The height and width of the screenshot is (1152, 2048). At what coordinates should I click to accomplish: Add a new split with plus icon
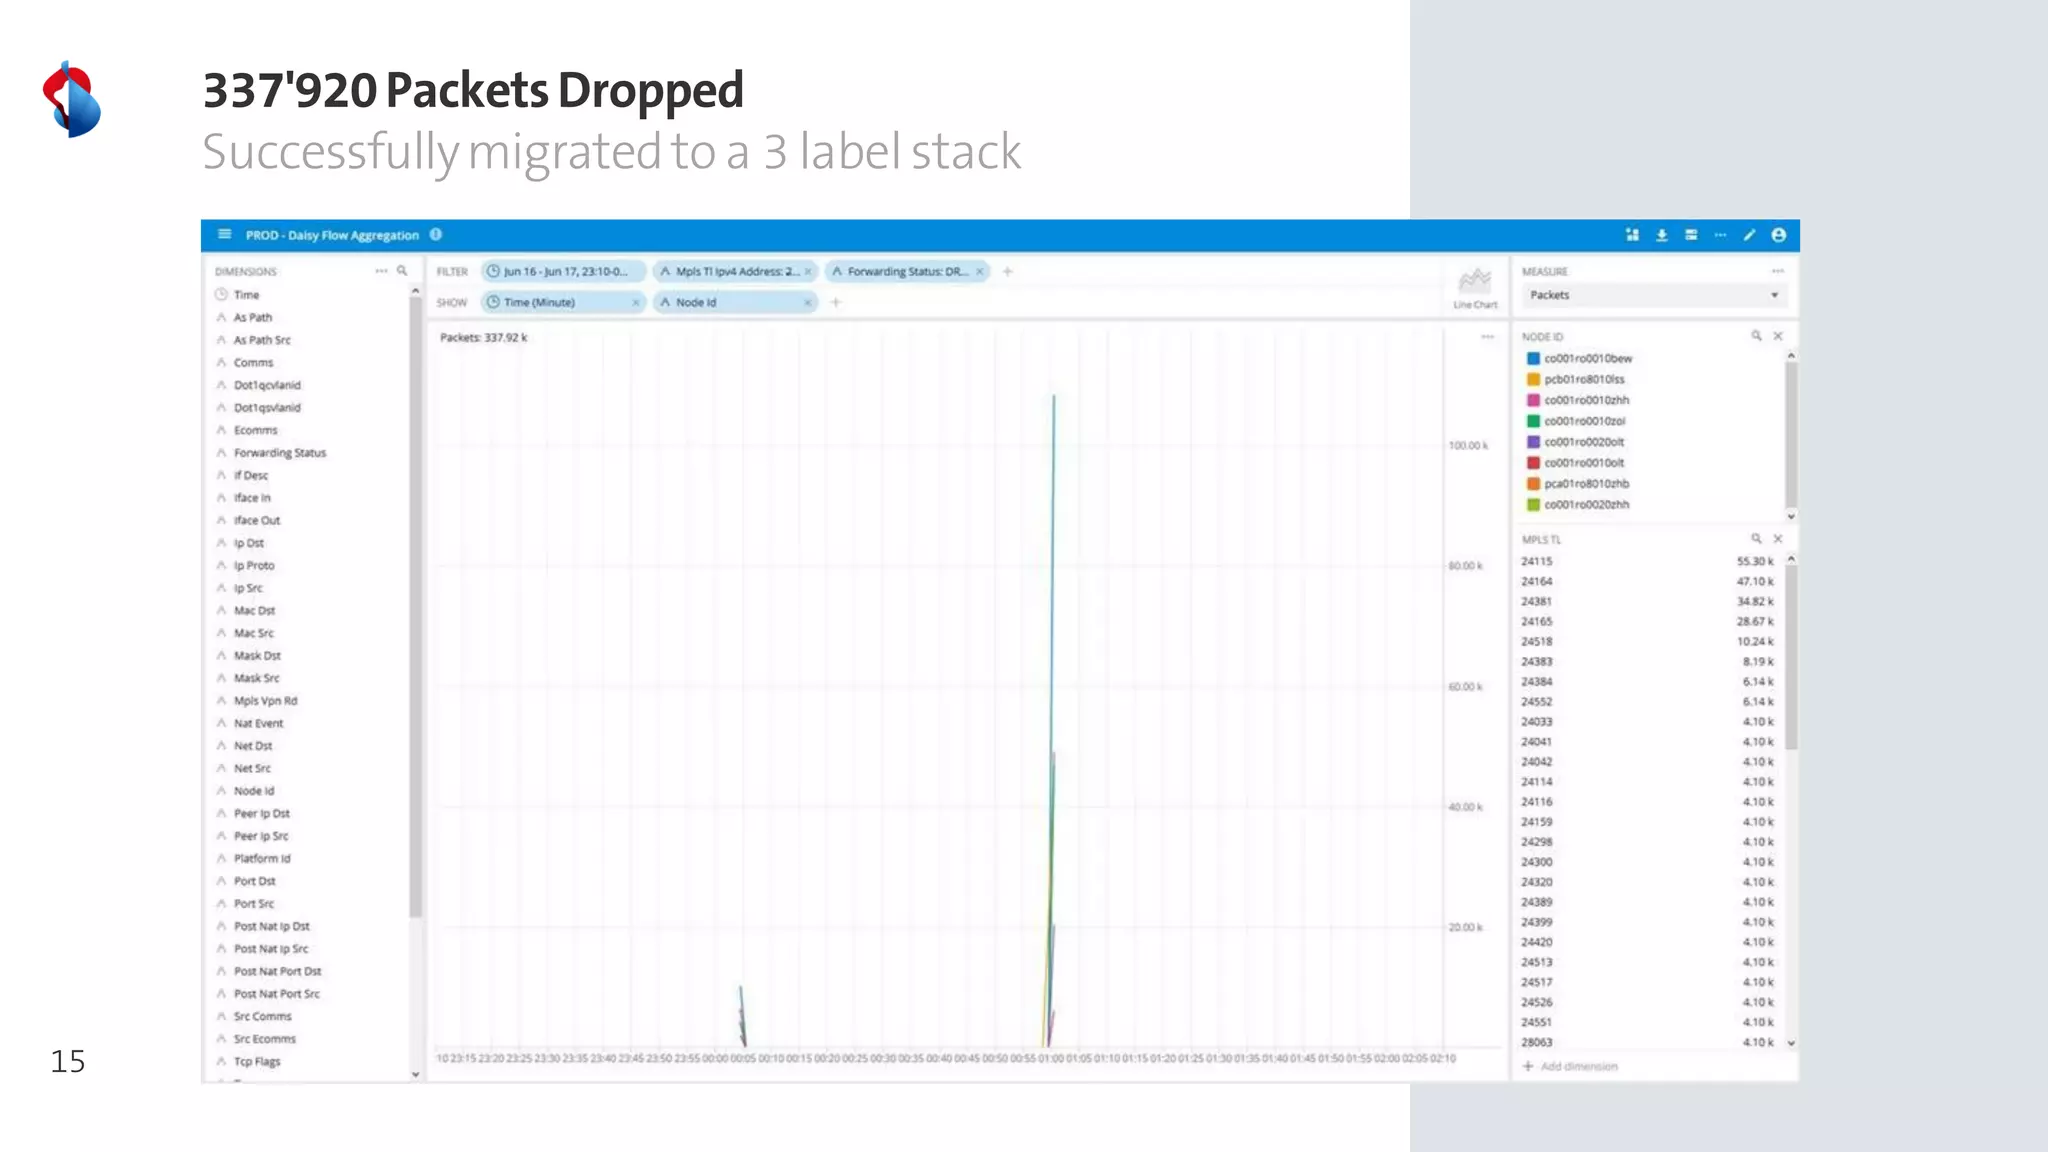836,302
